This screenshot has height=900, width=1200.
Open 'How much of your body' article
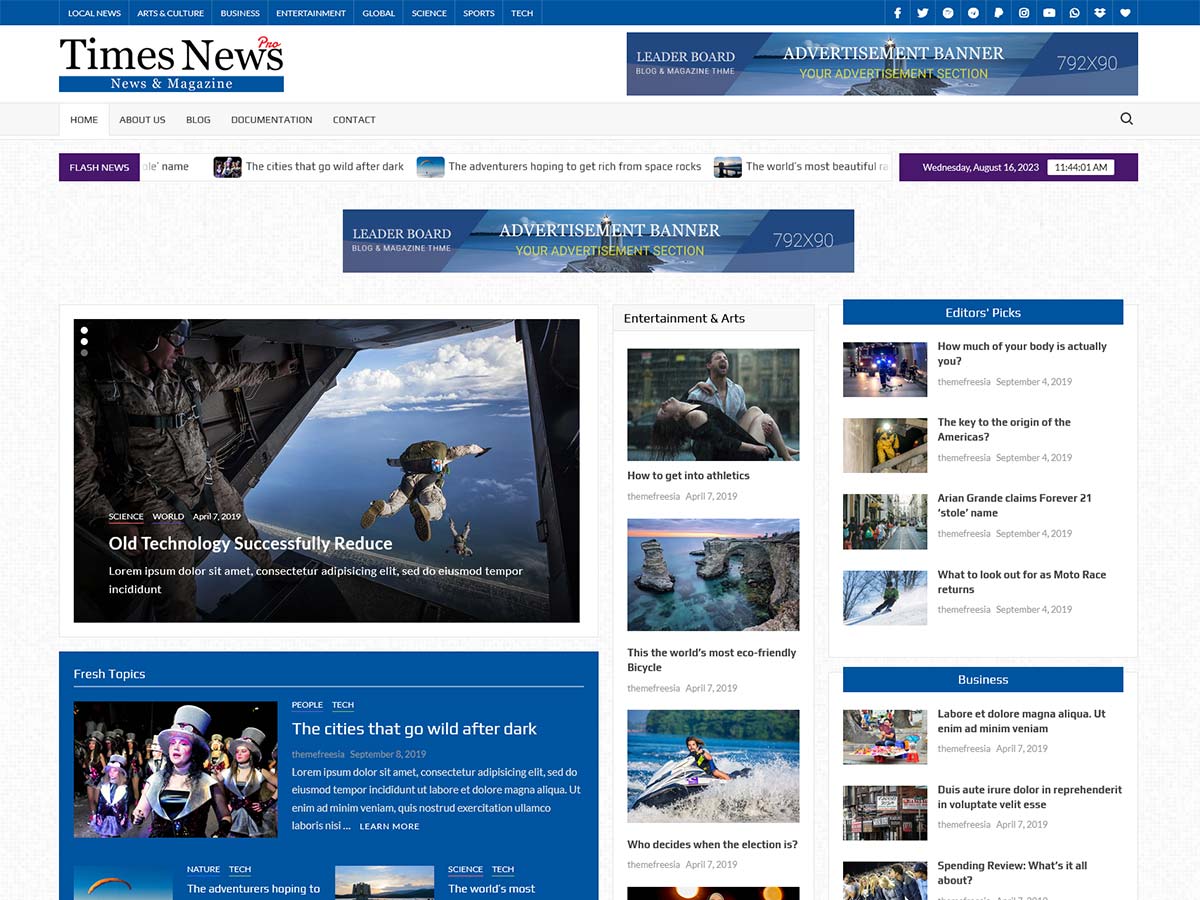[x=1021, y=353]
